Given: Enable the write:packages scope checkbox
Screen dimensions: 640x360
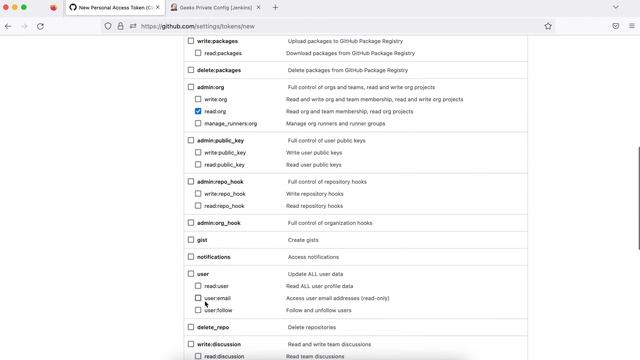Looking at the screenshot, I should click(x=191, y=41).
